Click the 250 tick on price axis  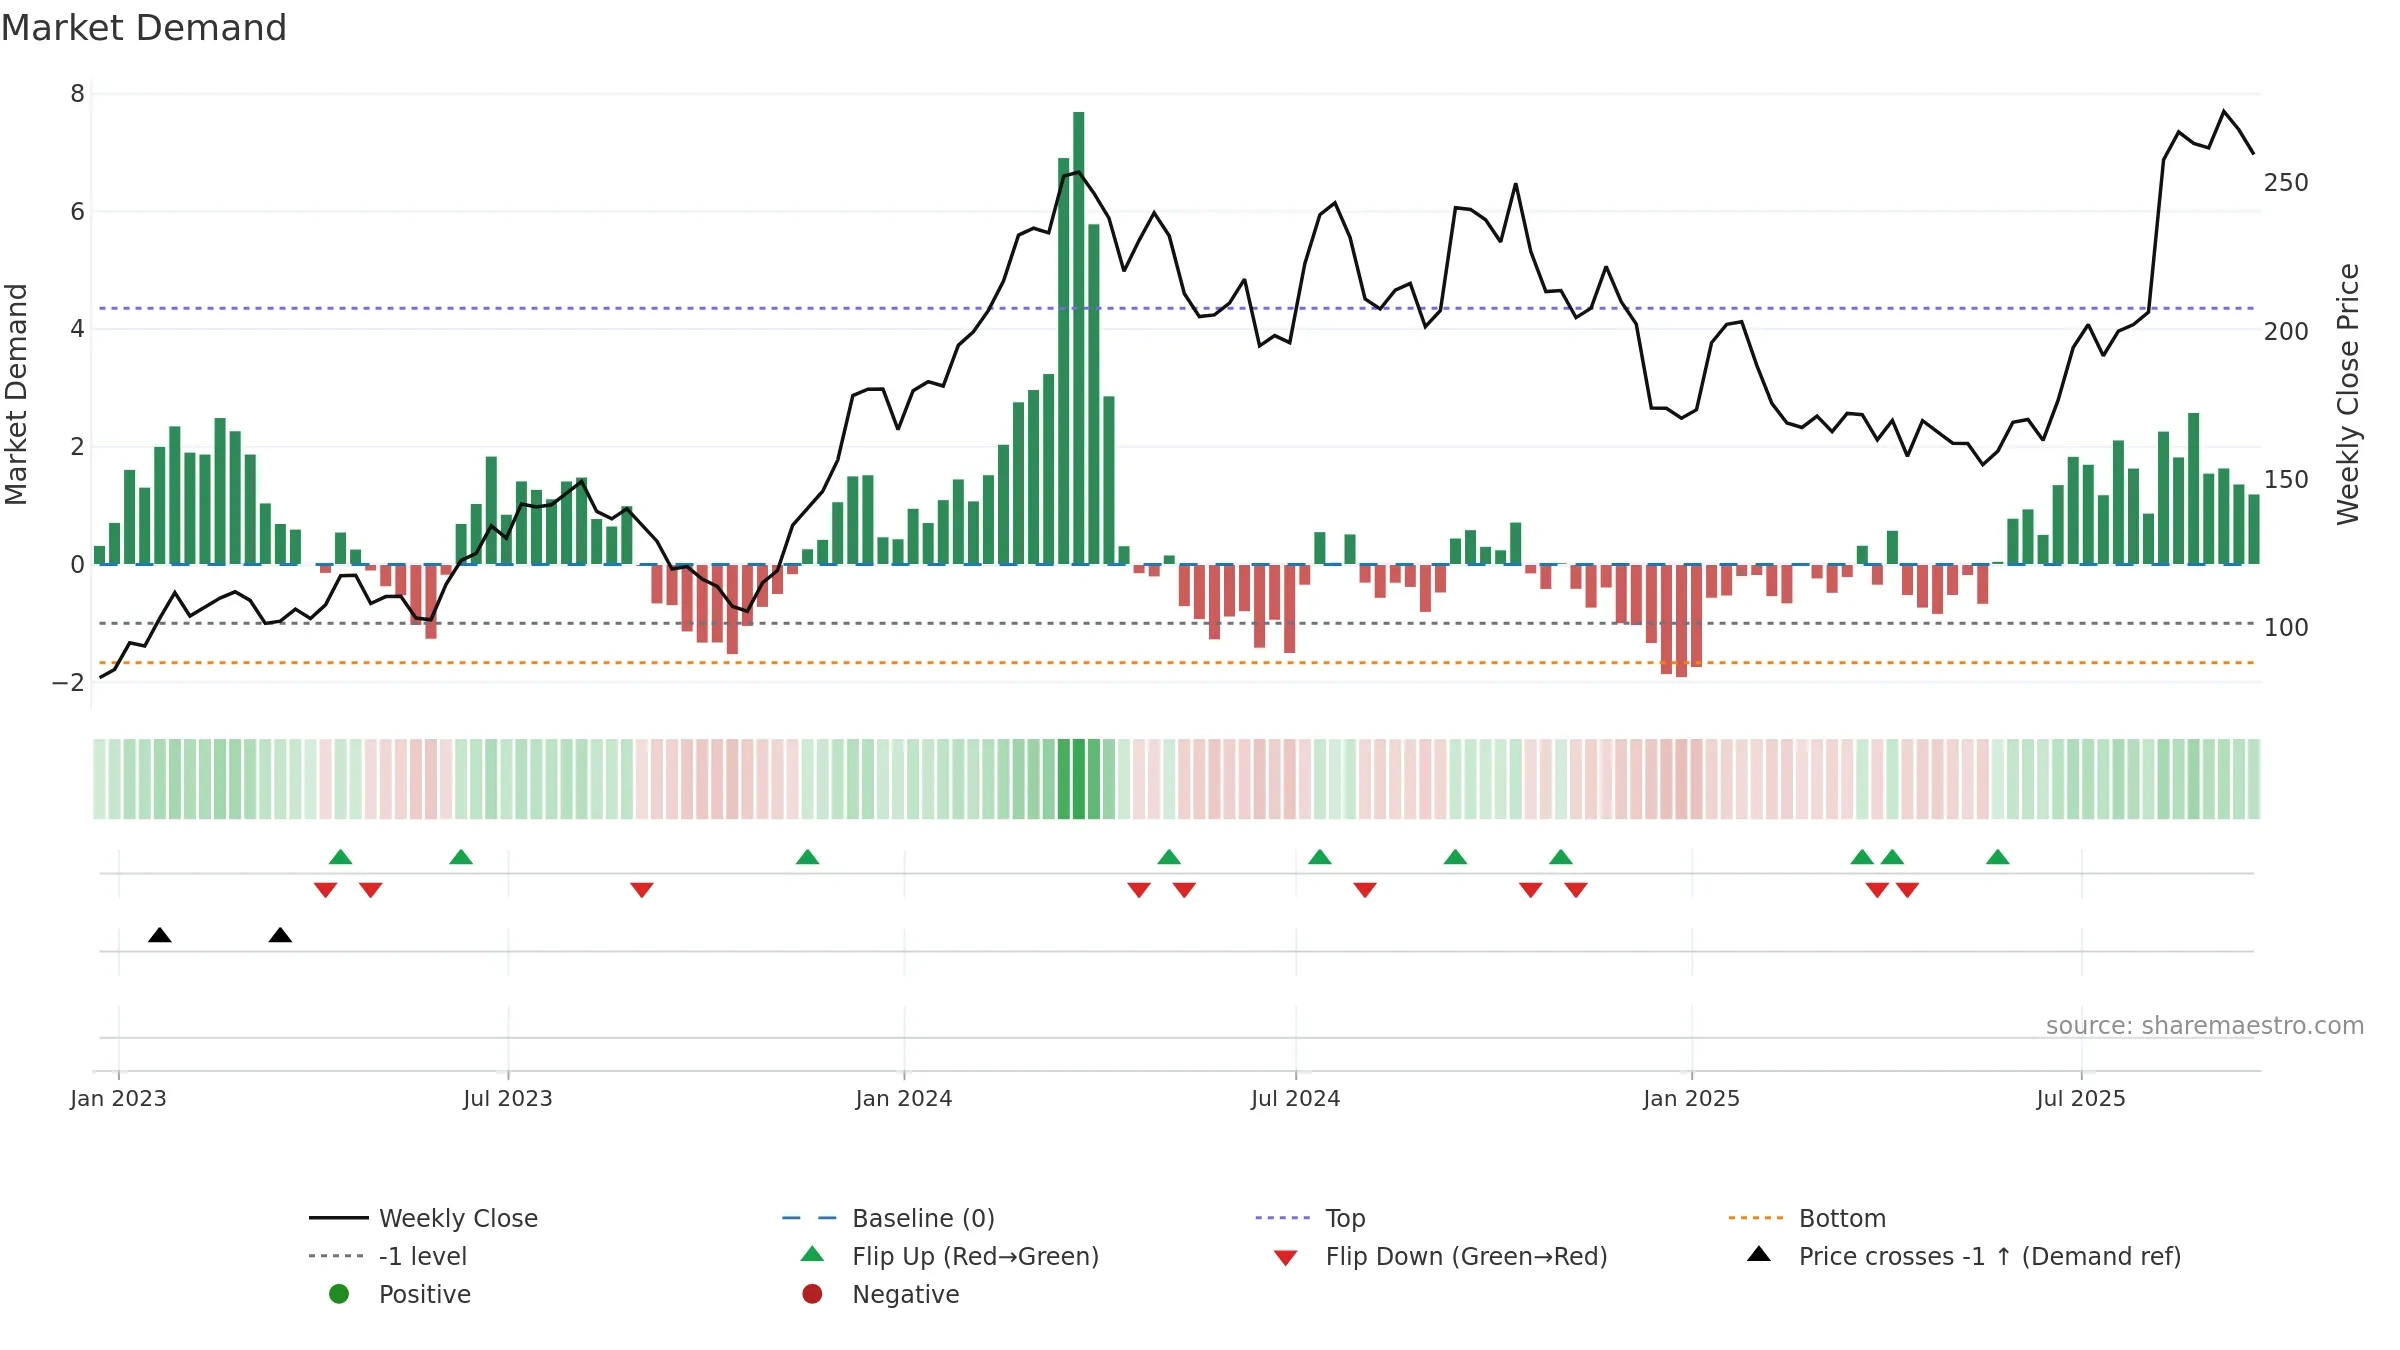coord(2286,183)
